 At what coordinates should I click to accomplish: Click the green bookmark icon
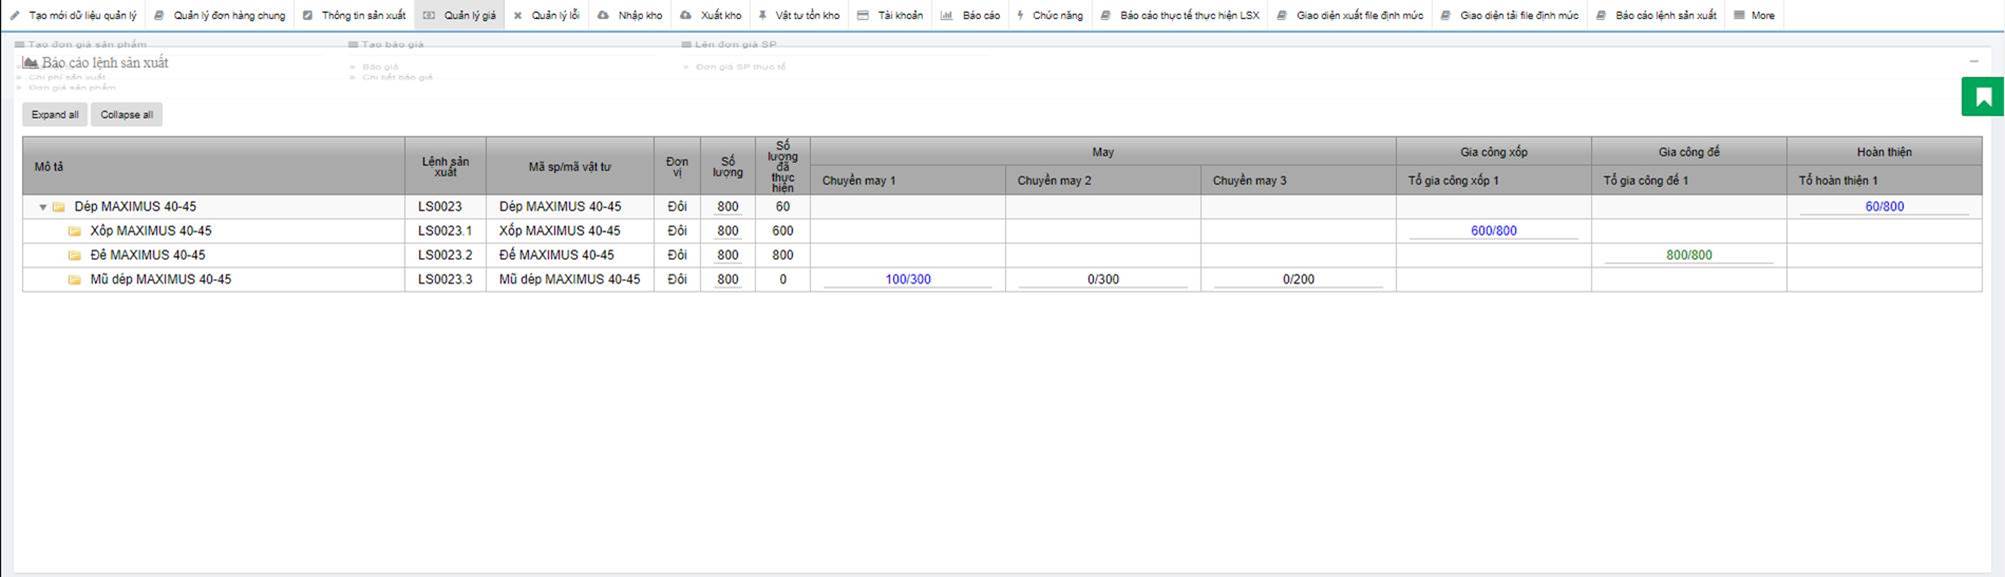pyautogui.click(x=1984, y=97)
